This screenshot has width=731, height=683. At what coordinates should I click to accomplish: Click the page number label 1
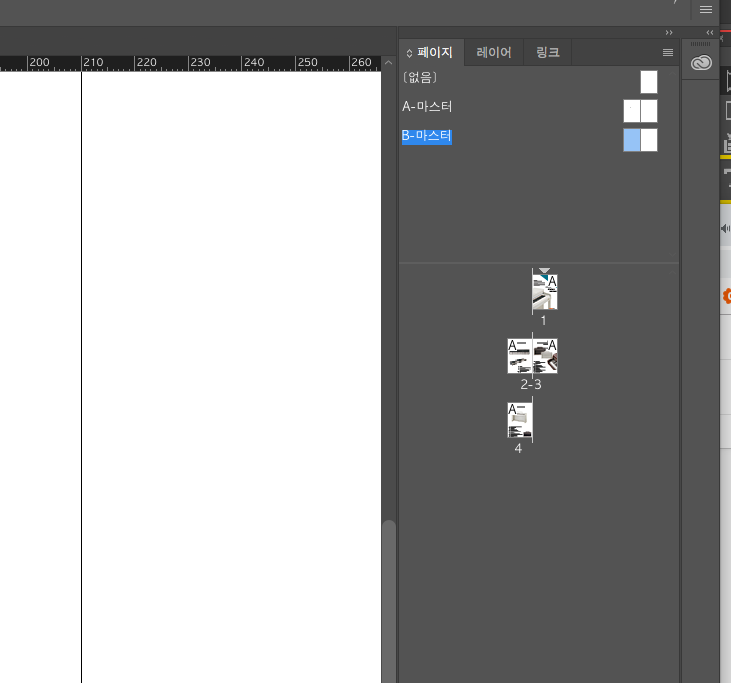tap(543, 321)
